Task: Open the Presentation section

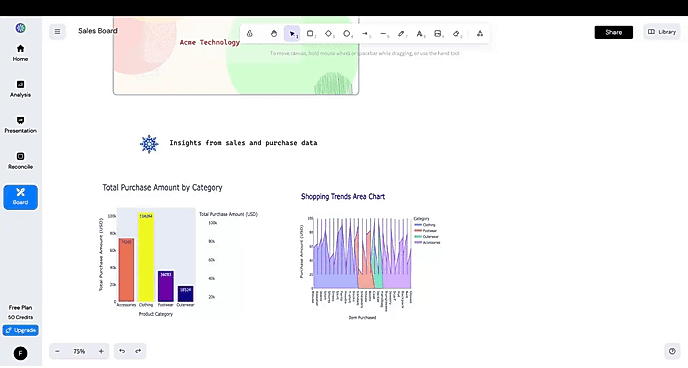Action: pos(20,125)
